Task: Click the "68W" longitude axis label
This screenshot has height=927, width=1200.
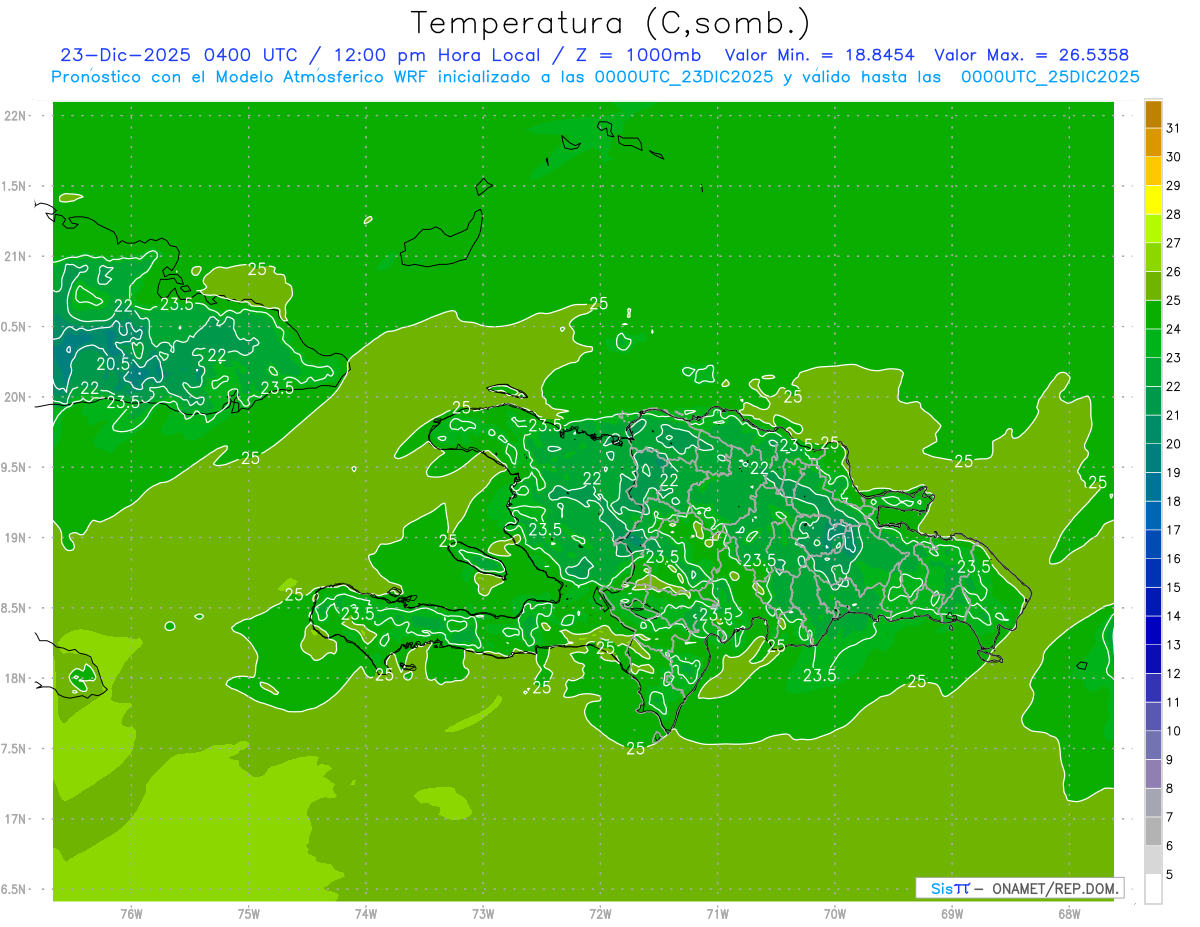Action: pyautogui.click(x=1069, y=914)
